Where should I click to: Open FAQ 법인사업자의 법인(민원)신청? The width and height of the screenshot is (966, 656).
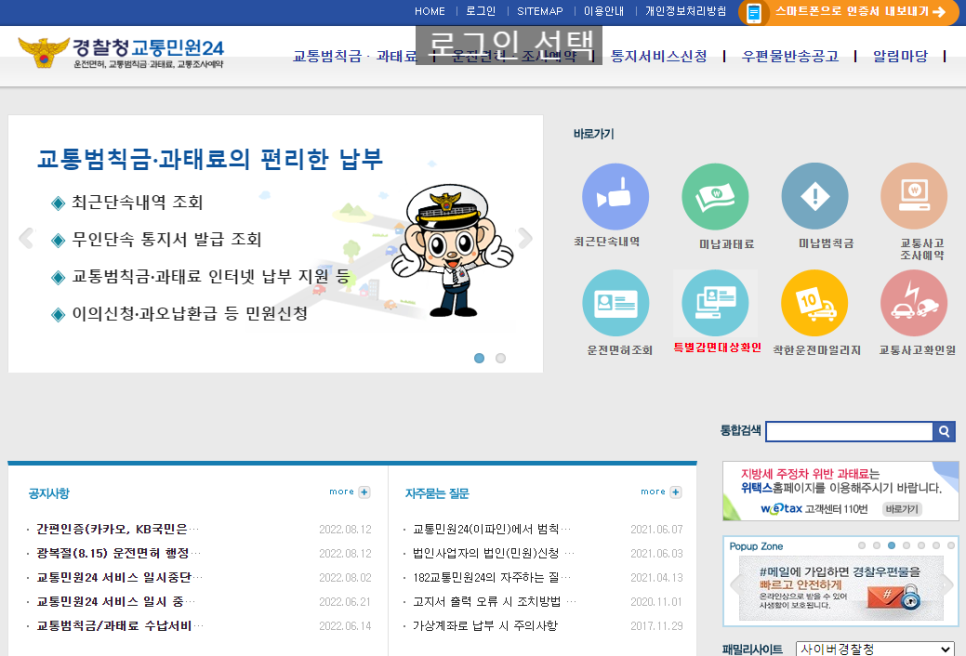493,553
